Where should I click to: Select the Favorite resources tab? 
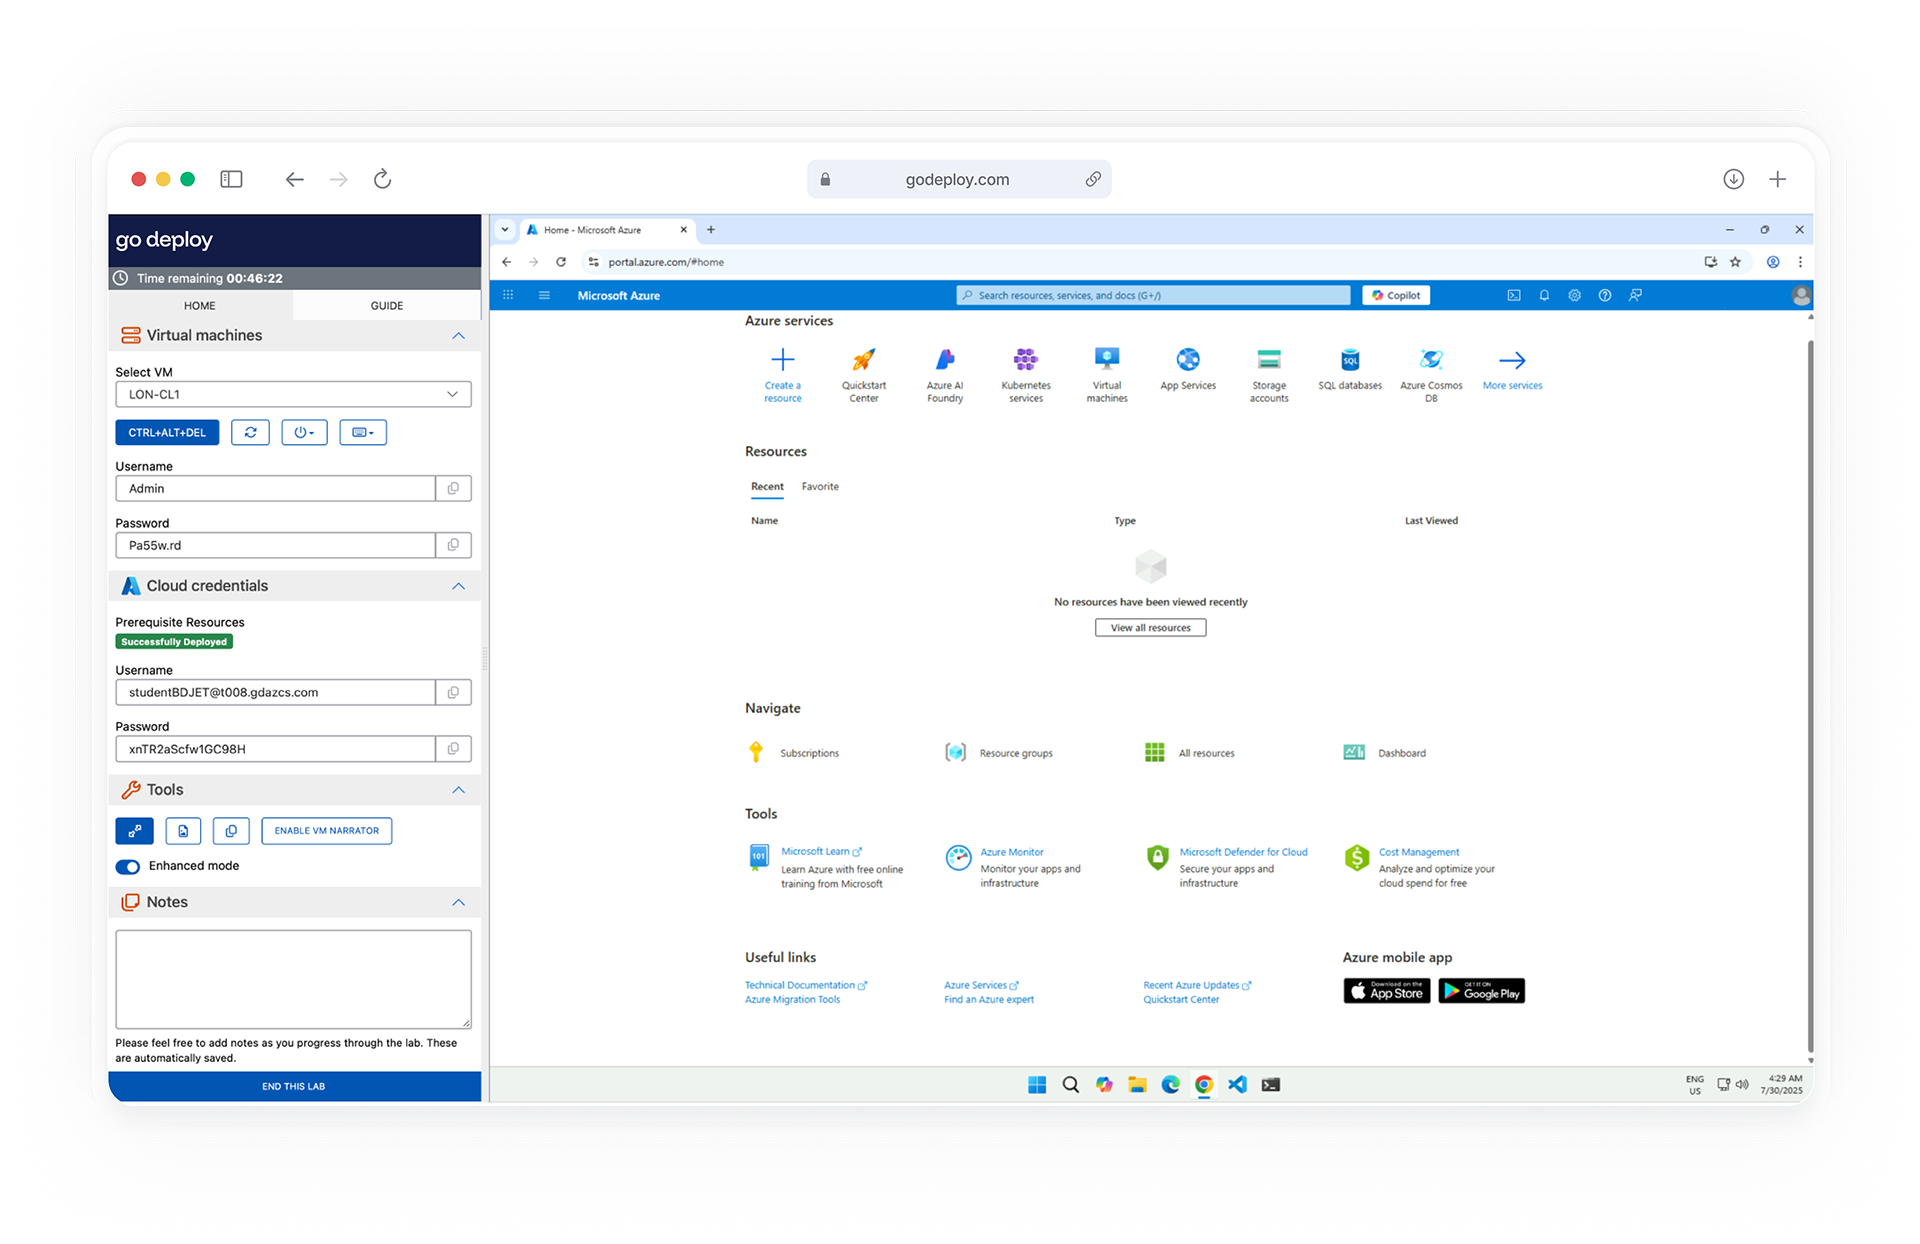[x=820, y=487]
